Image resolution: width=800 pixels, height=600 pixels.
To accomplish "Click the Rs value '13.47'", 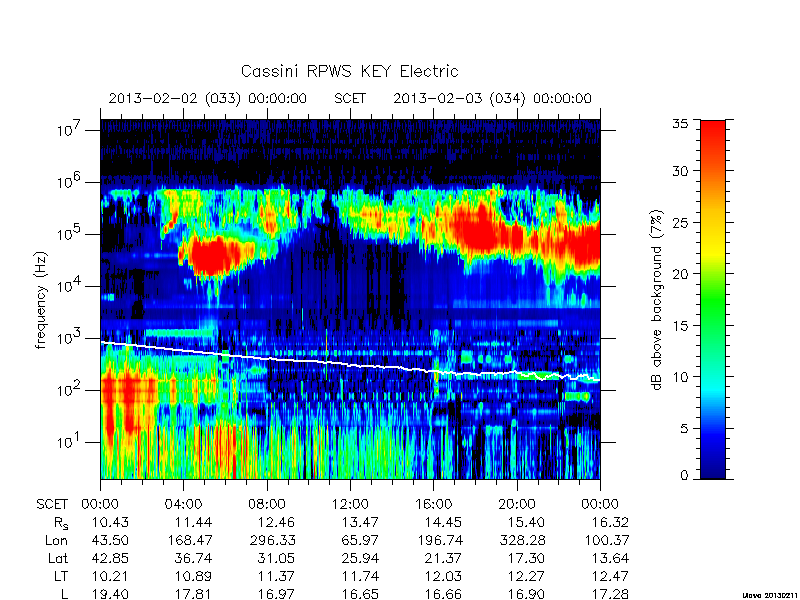I will [360, 522].
